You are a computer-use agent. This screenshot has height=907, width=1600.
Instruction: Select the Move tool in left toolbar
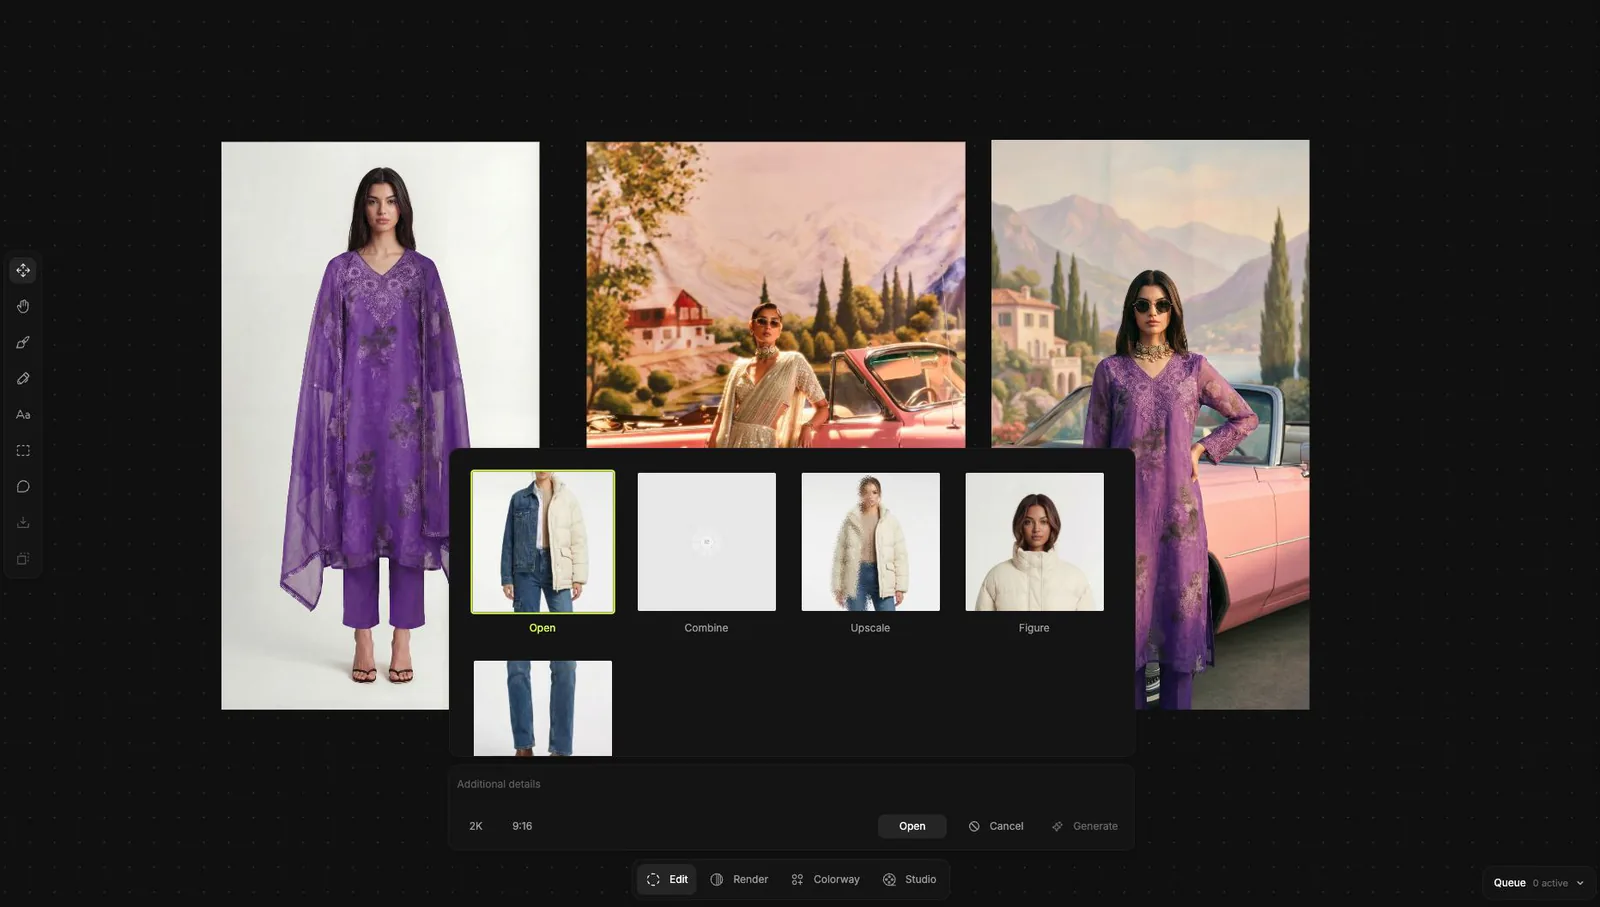23,270
